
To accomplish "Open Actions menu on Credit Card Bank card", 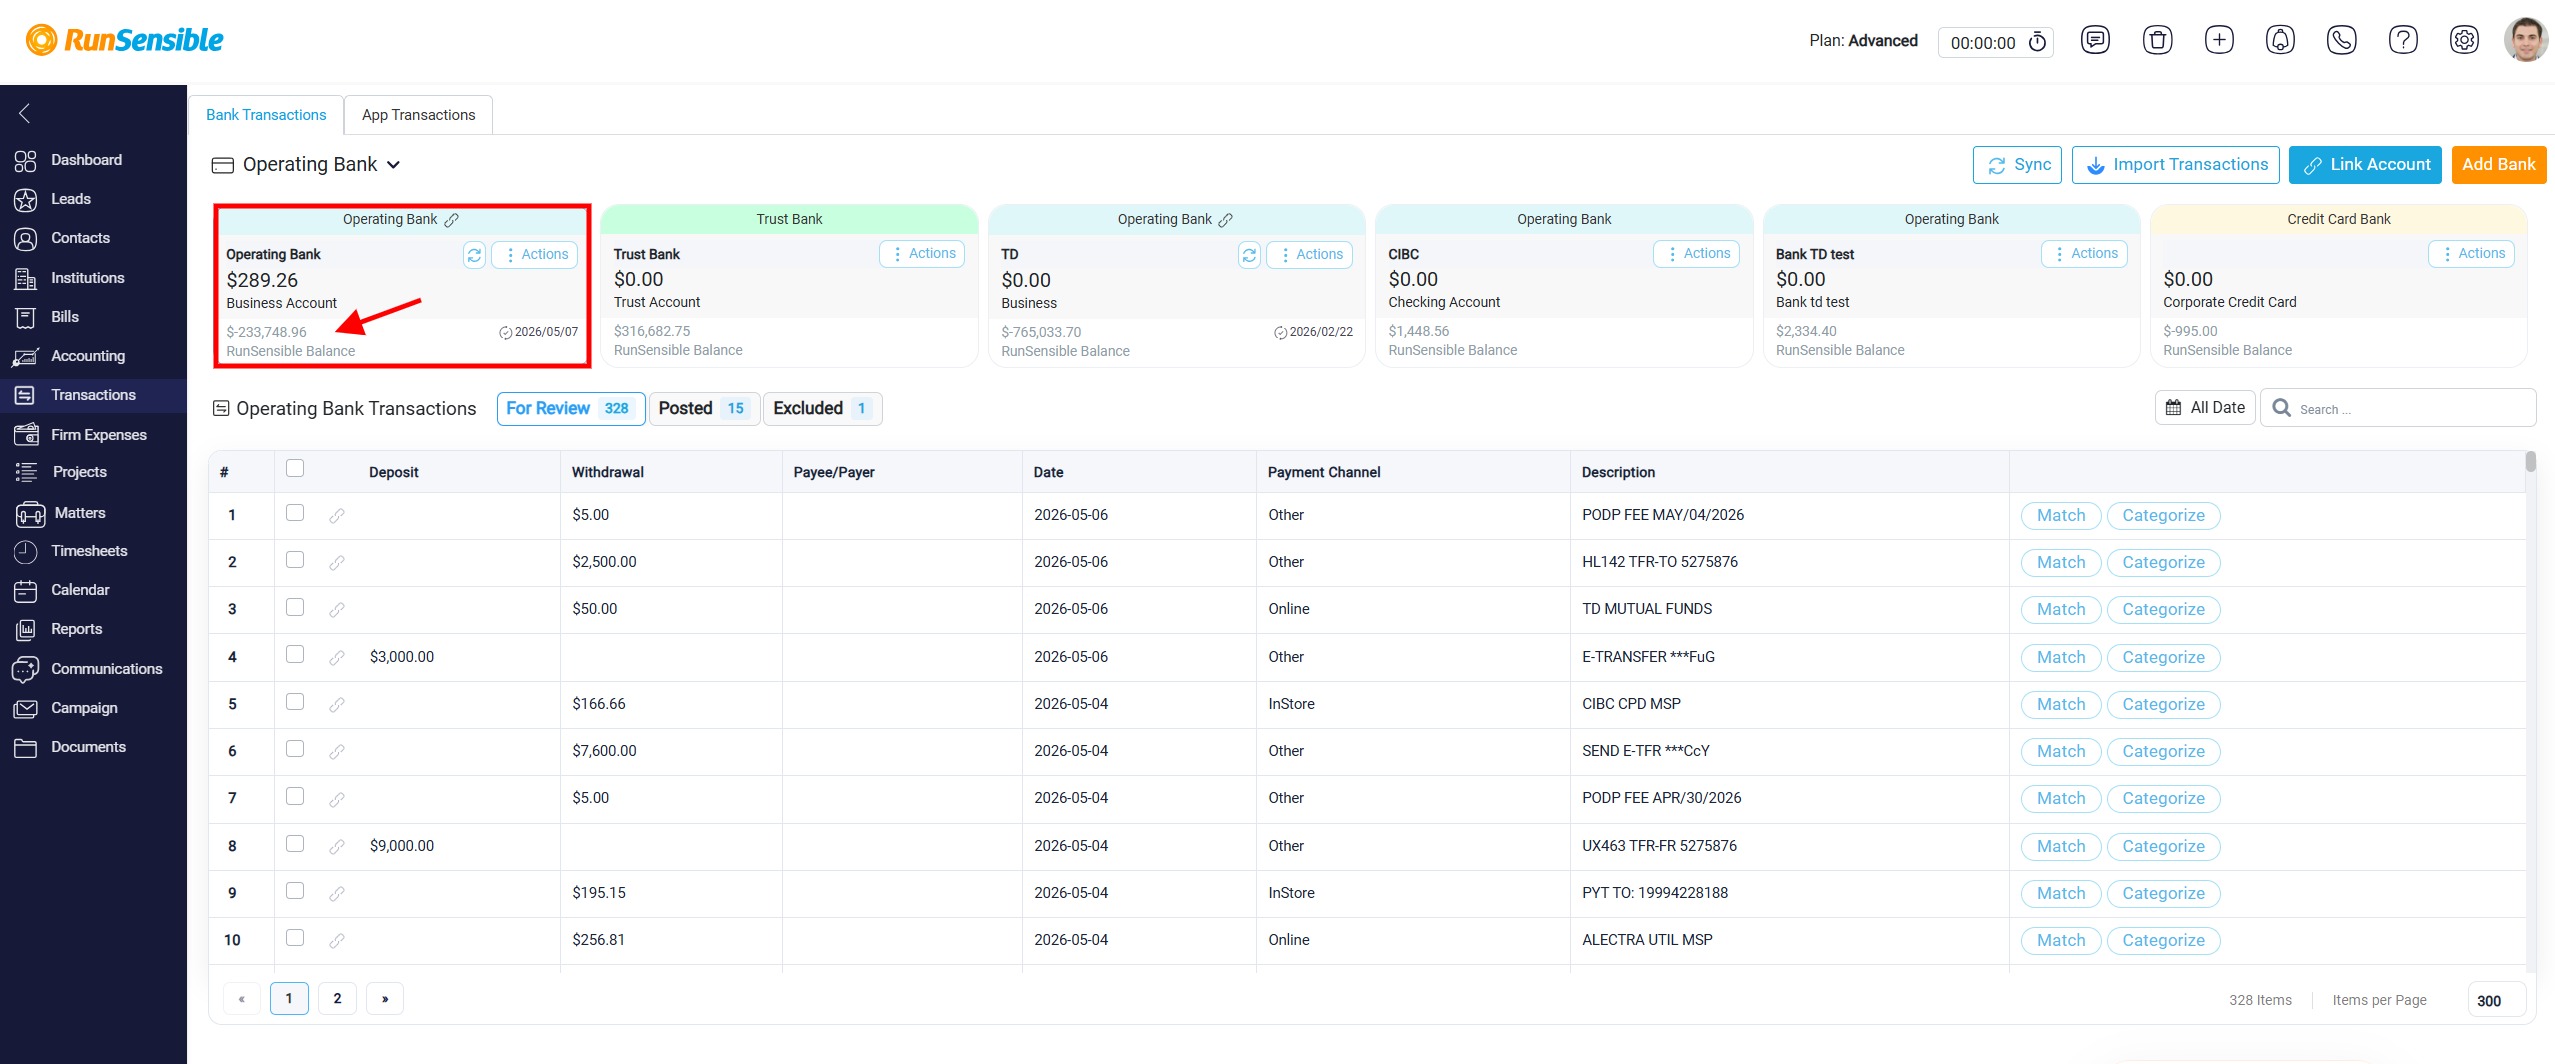I will 2471,254.
